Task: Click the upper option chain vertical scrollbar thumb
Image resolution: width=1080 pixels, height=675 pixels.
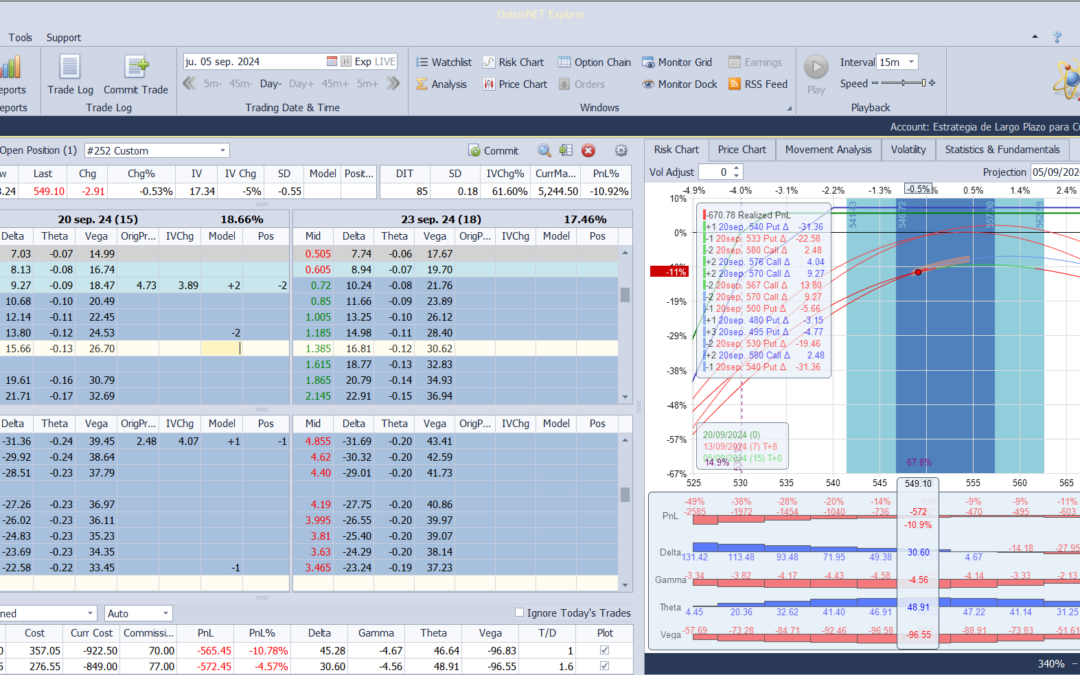Action: [x=625, y=294]
